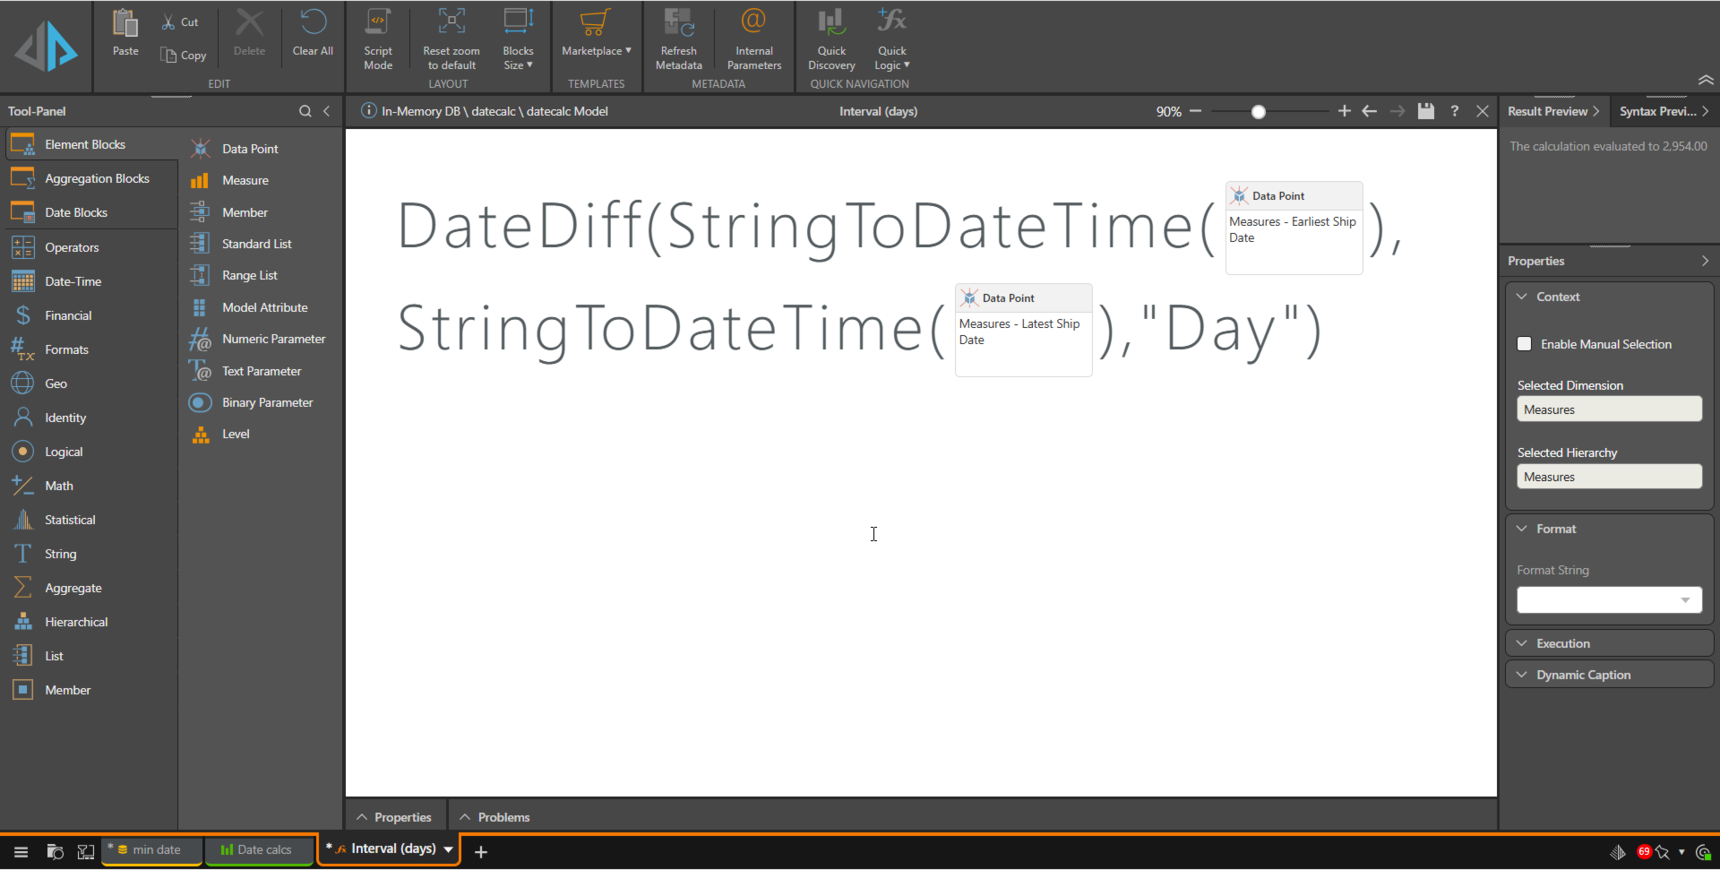Open the Interval (days) tab dropdown arrow
The image size is (1720, 870).
click(x=448, y=850)
